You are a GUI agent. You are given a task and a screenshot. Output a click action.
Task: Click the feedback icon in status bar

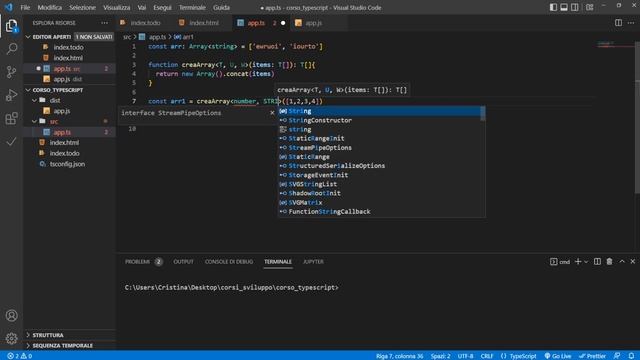pos(617,356)
